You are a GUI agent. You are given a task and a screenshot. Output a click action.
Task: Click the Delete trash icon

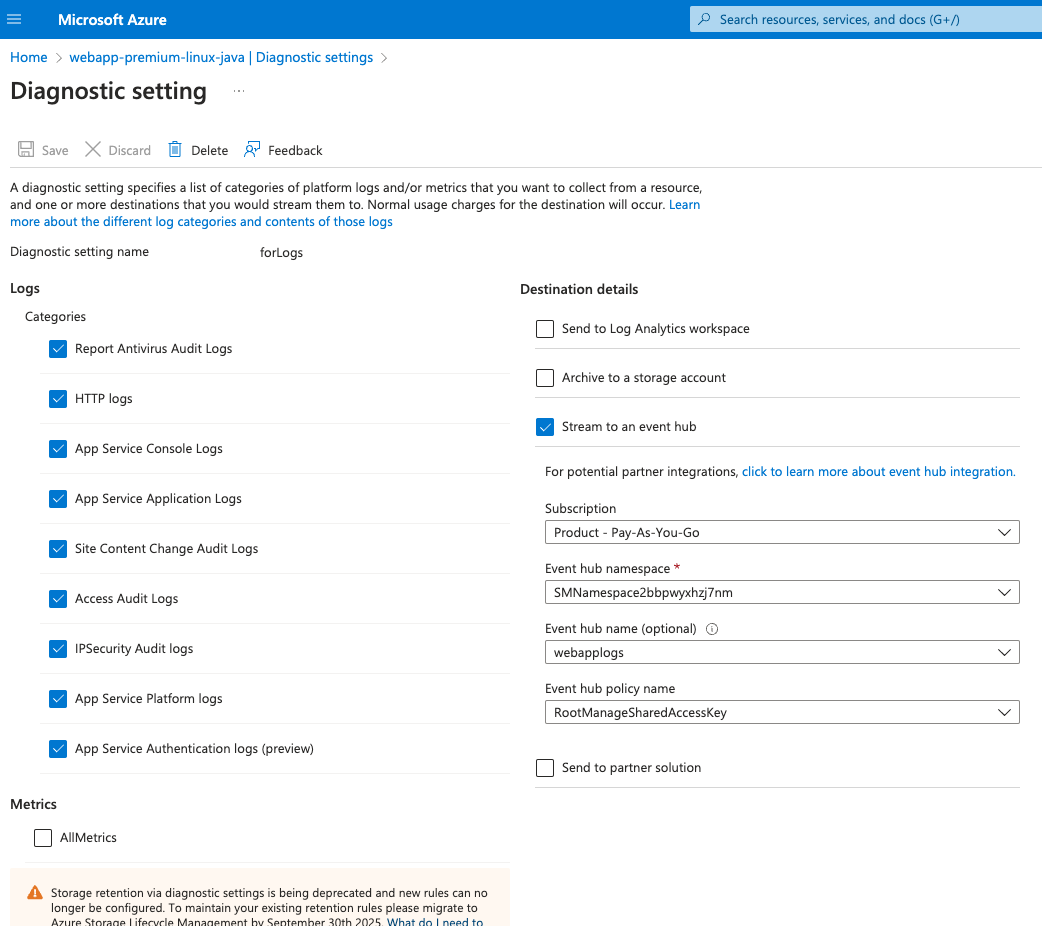[175, 150]
